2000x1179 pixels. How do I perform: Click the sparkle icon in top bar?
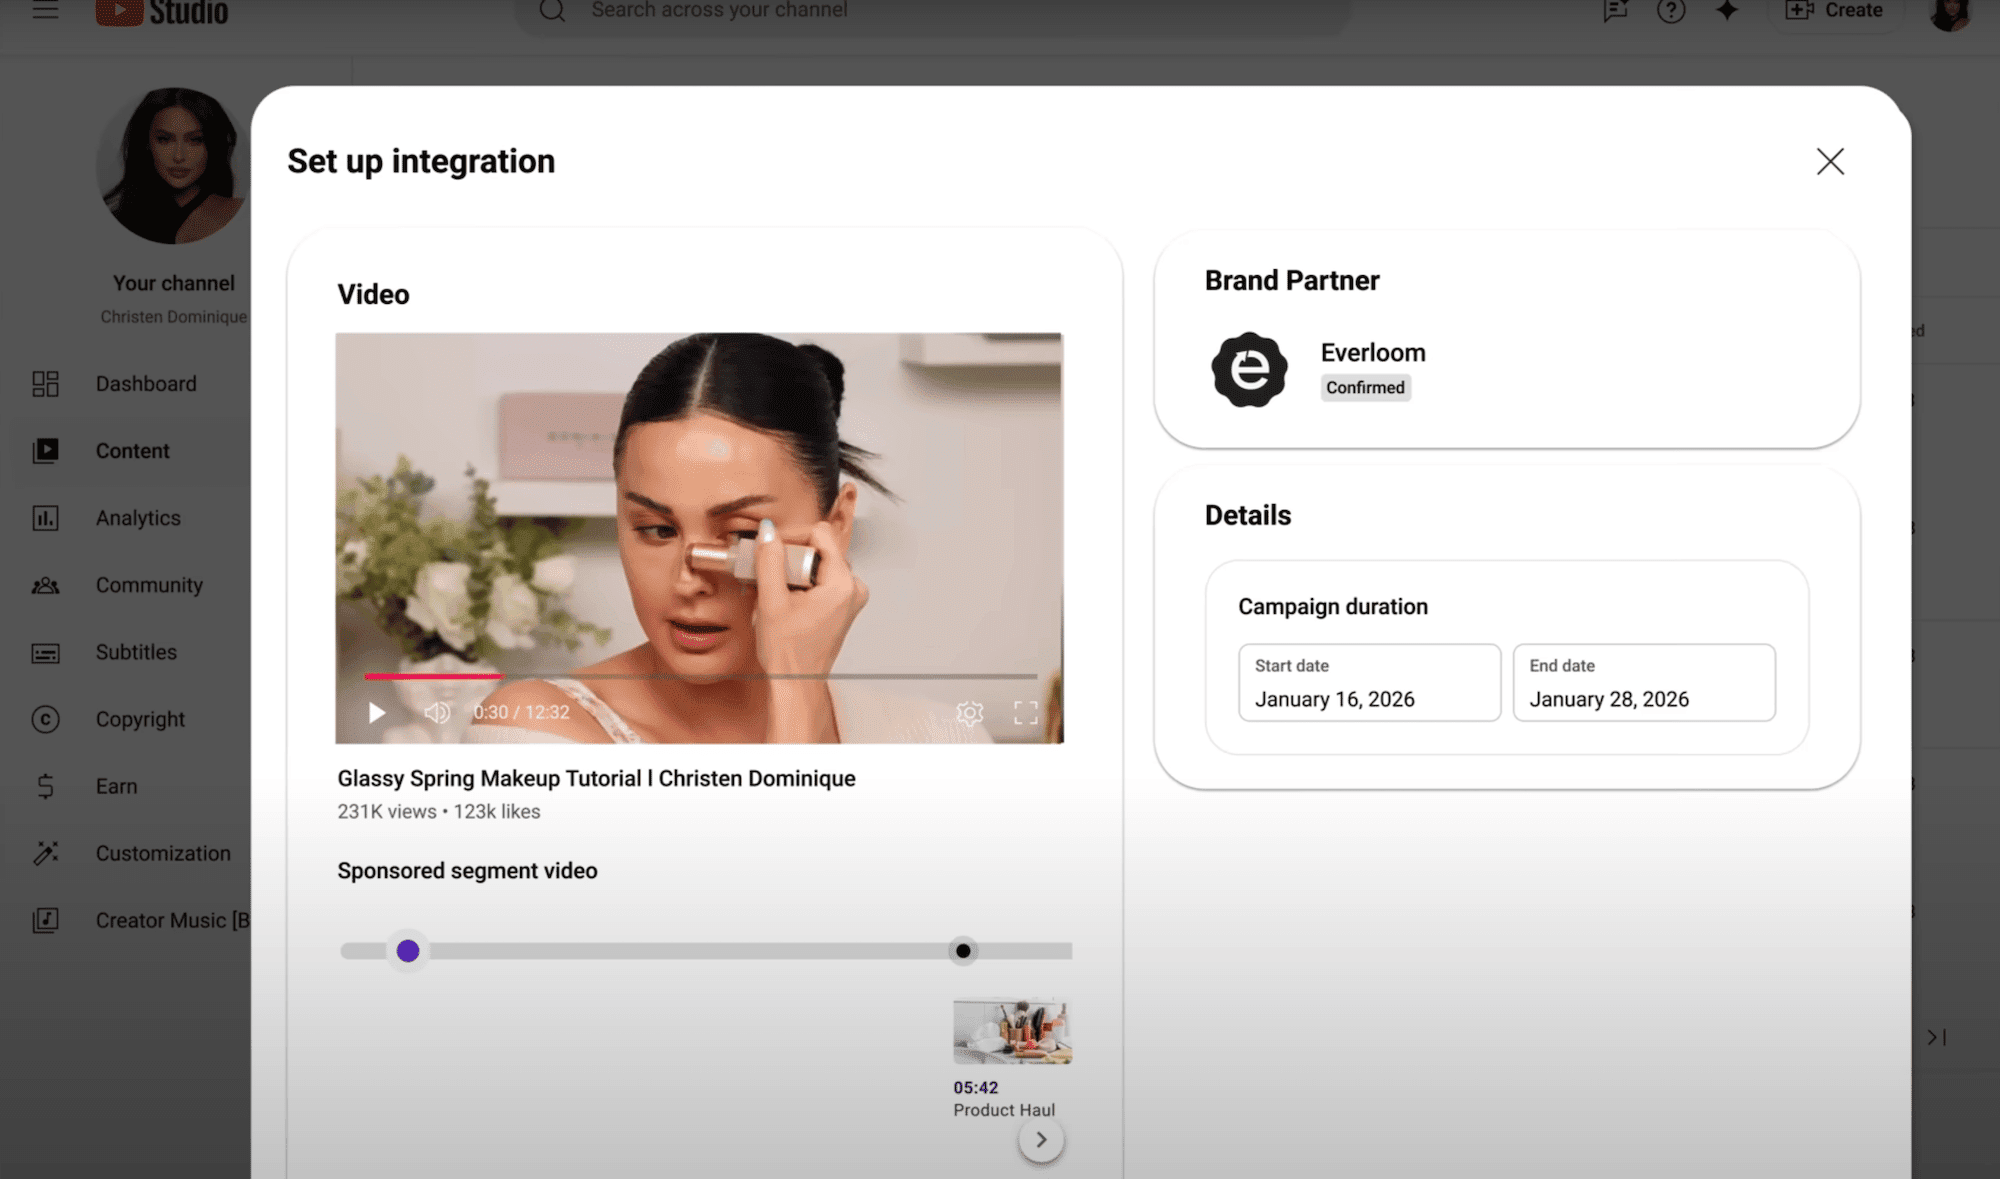[x=1727, y=11]
